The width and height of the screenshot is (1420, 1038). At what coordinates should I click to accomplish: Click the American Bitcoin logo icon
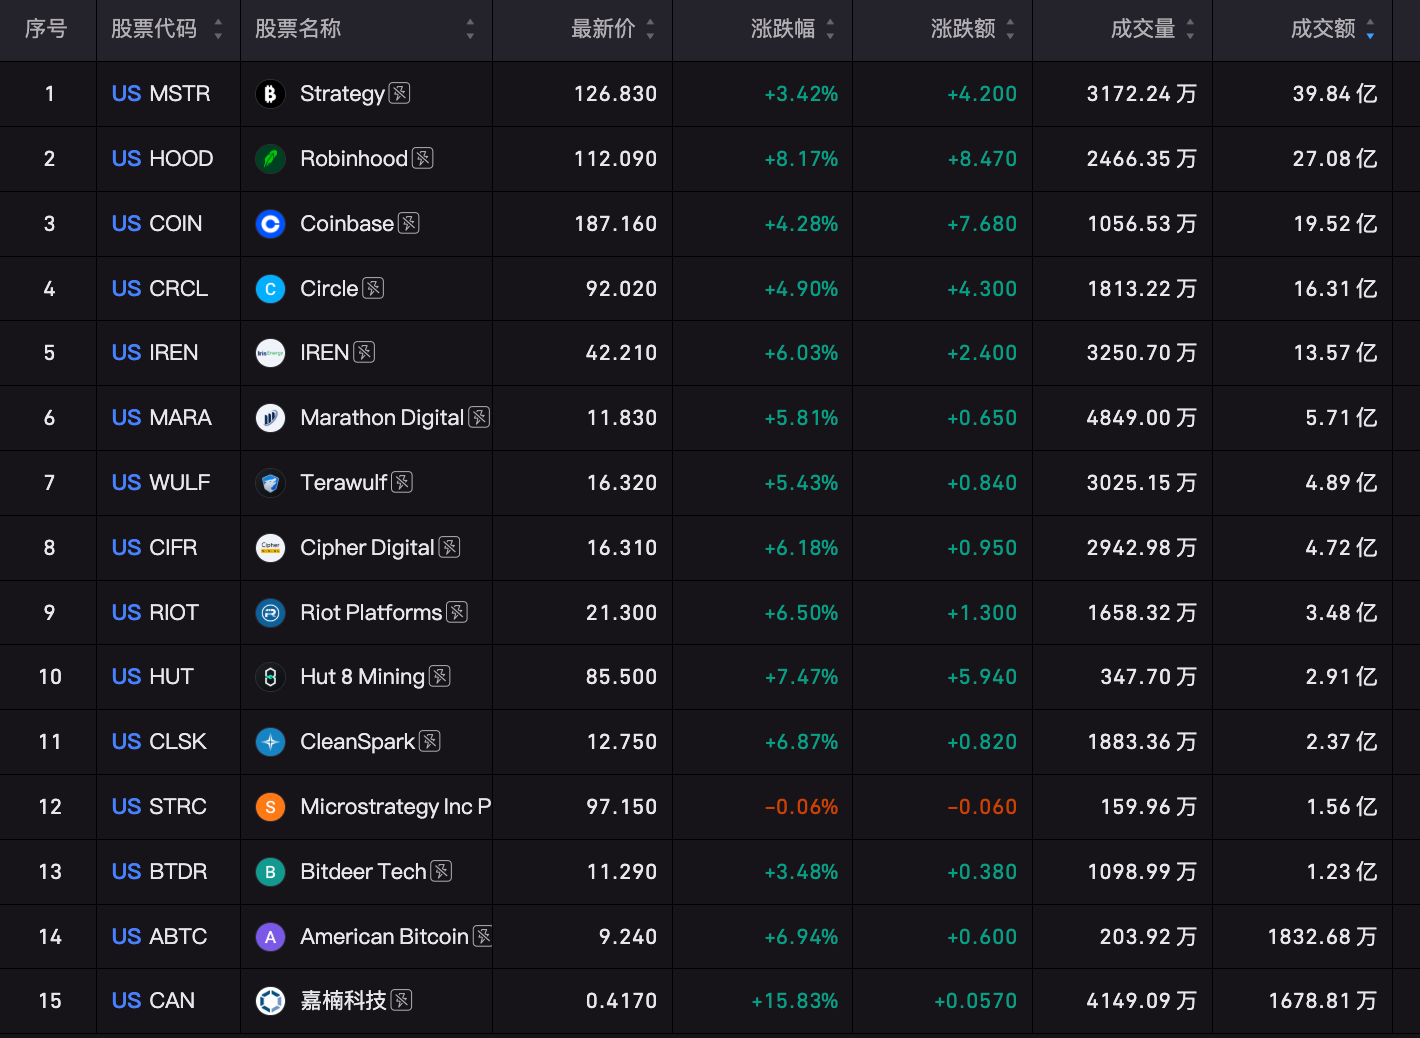point(270,937)
